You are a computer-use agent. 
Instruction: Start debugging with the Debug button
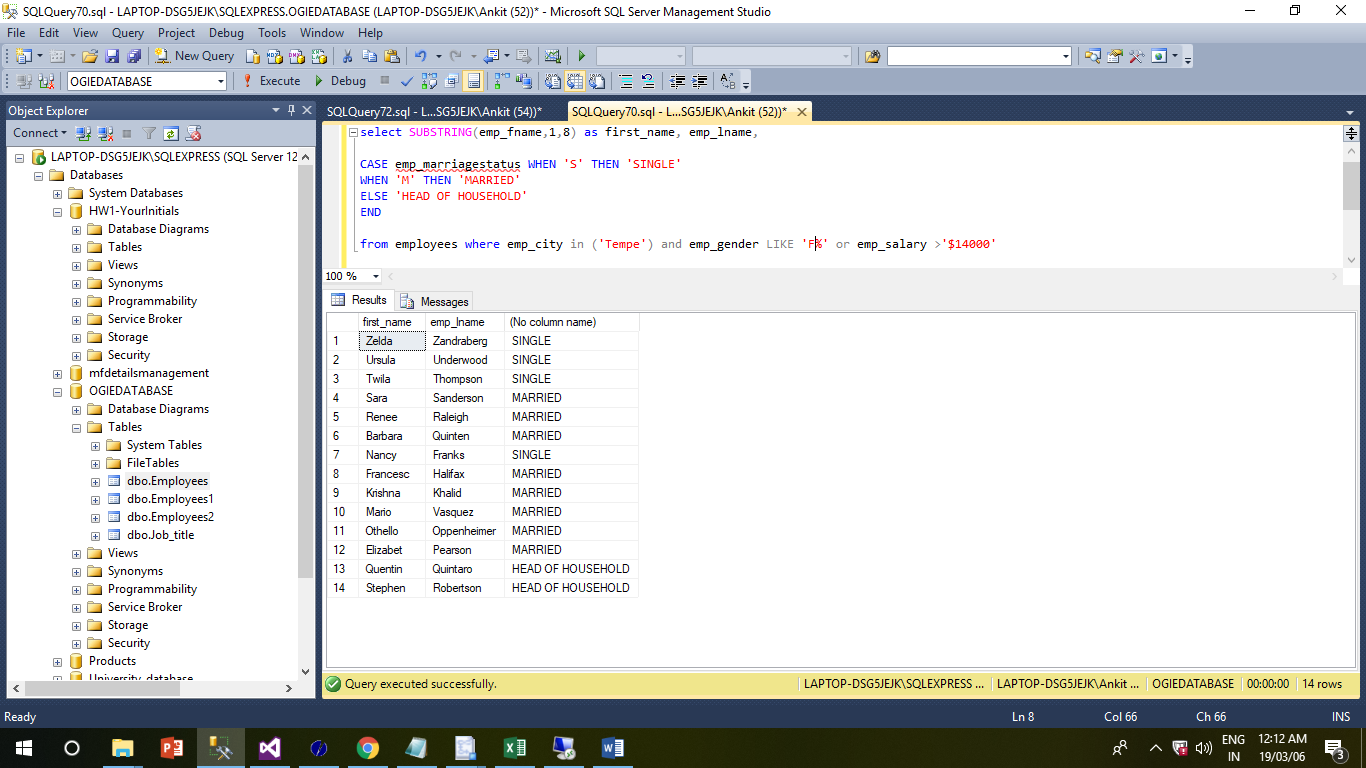point(340,81)
